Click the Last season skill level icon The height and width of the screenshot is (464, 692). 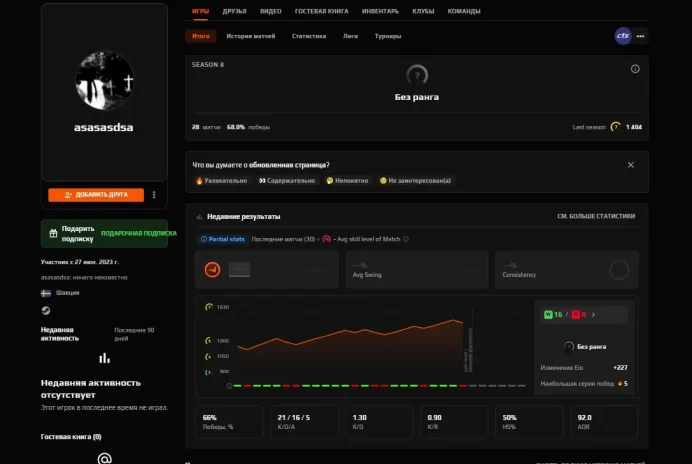[x=615, y=127]
